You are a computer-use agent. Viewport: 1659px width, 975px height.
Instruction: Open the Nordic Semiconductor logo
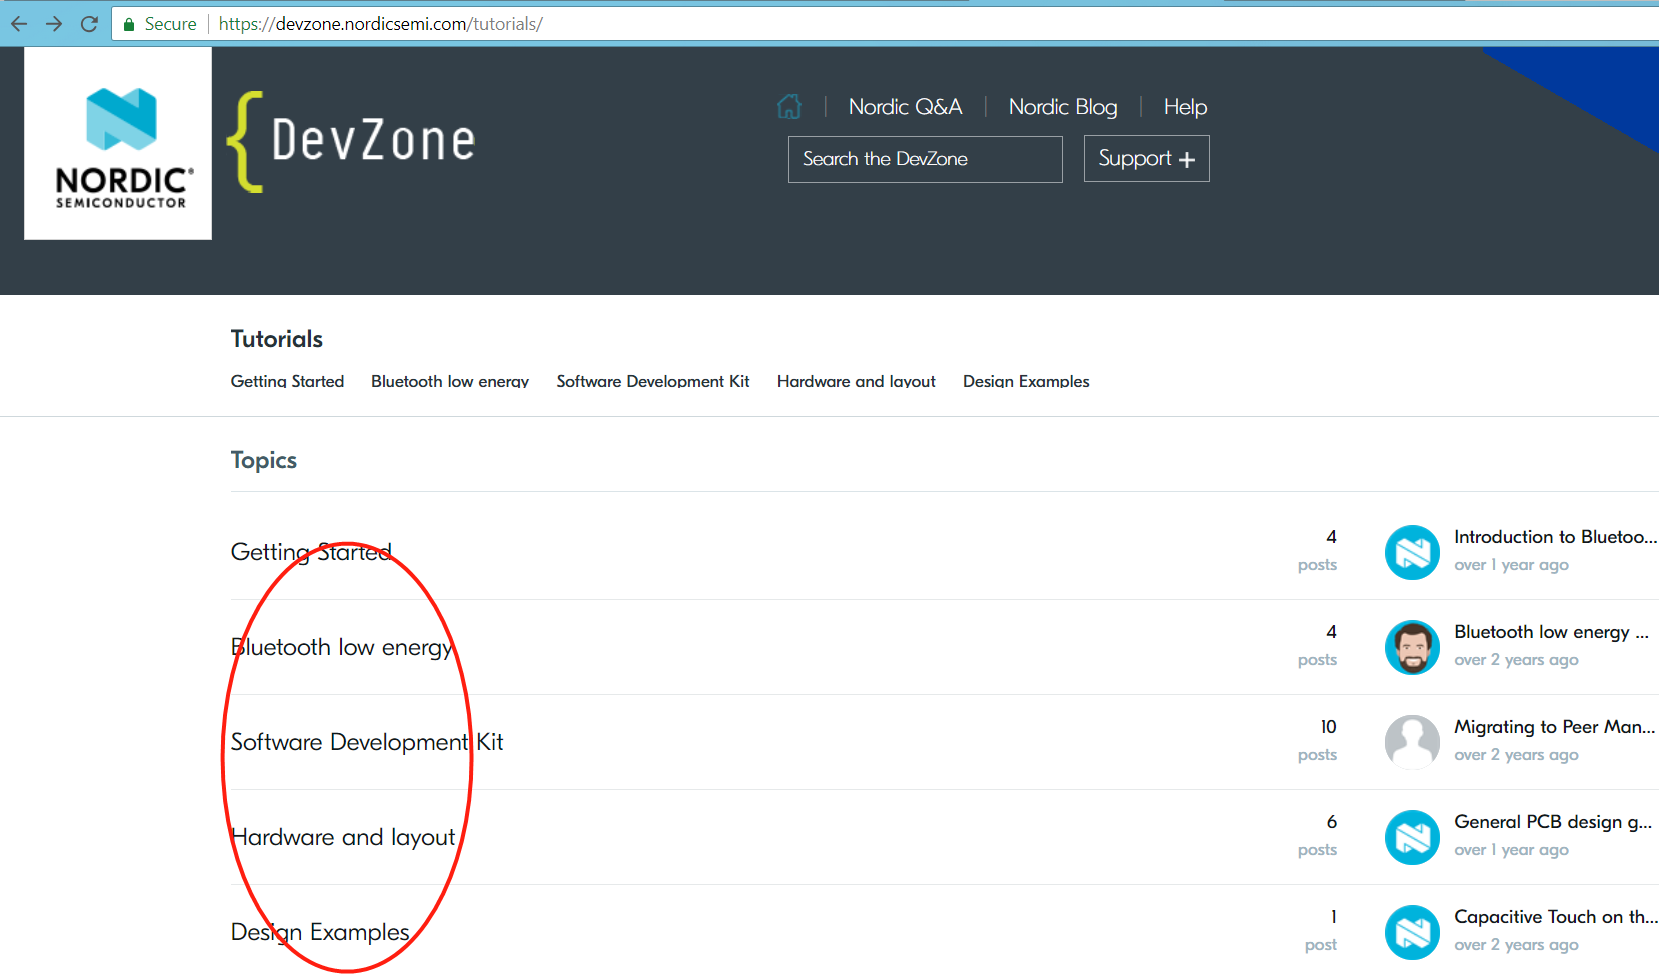coord(118,143)
